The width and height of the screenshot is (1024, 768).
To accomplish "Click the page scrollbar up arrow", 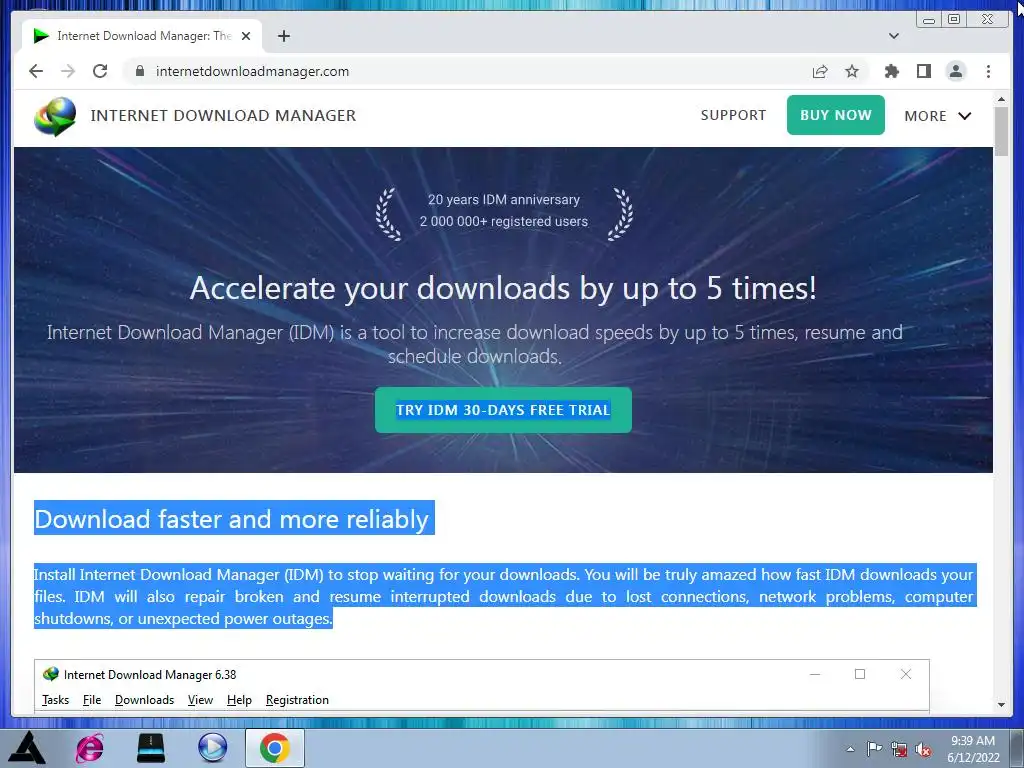I will [1001, 99].
